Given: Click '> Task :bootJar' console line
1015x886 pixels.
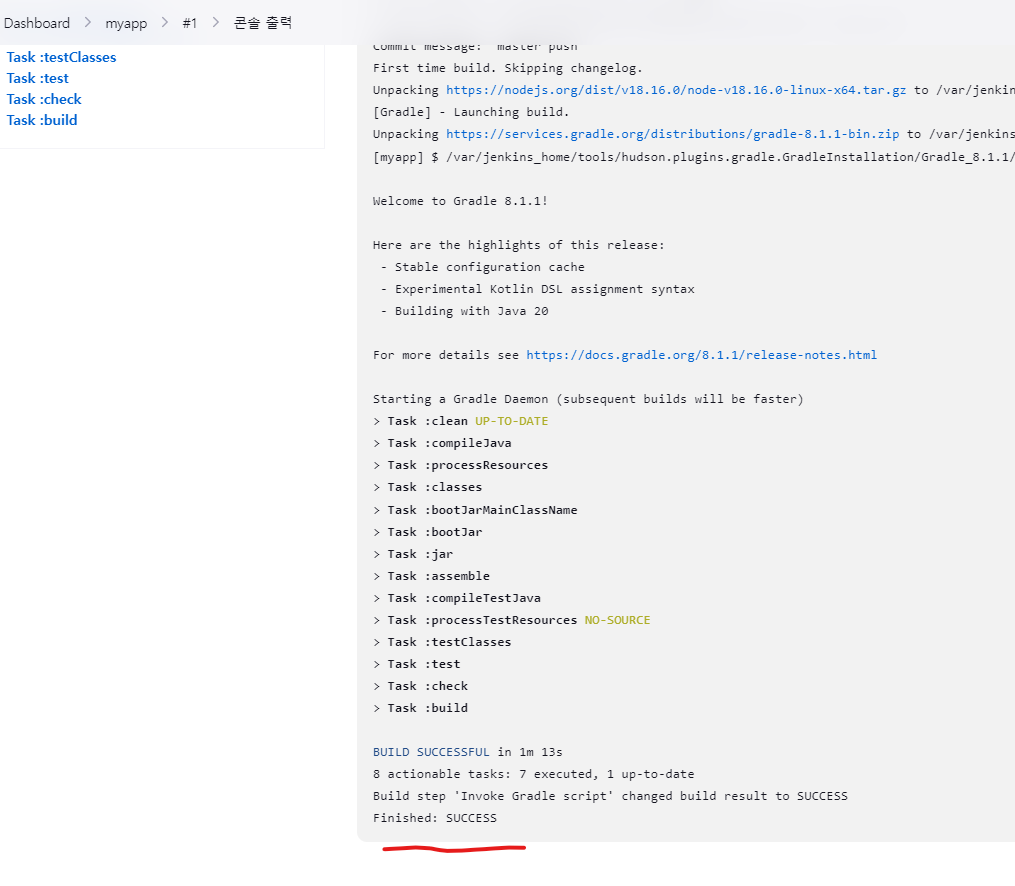Looking at the screenshot, I should click(x=427, y=532).
